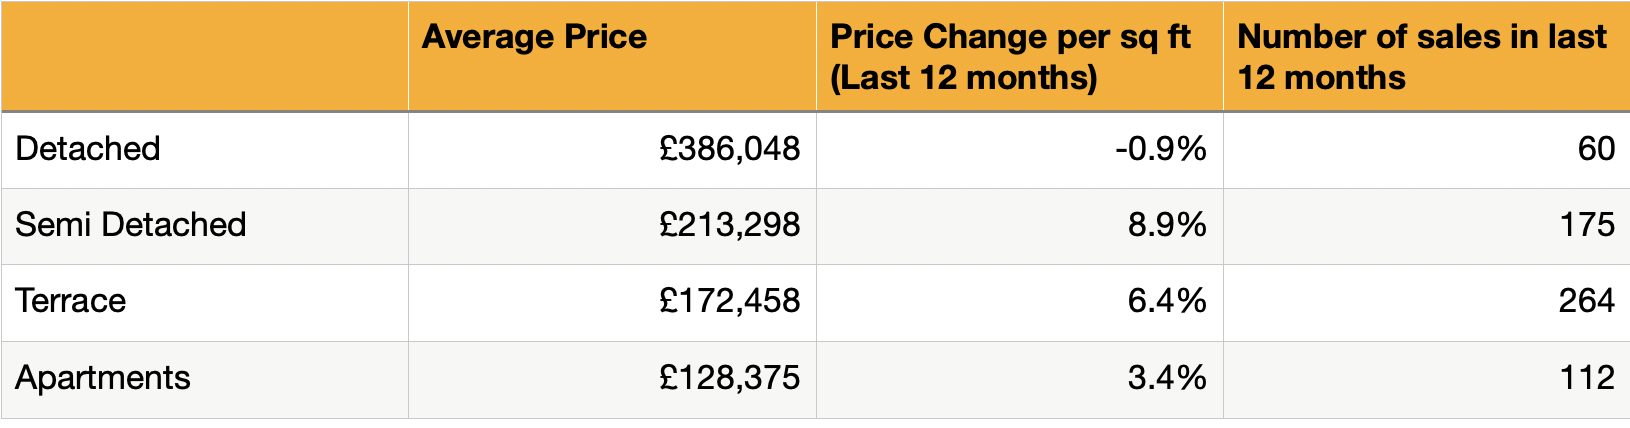
Task: Select the £386,048 average price cell
Action: click(x=730, y=149)
